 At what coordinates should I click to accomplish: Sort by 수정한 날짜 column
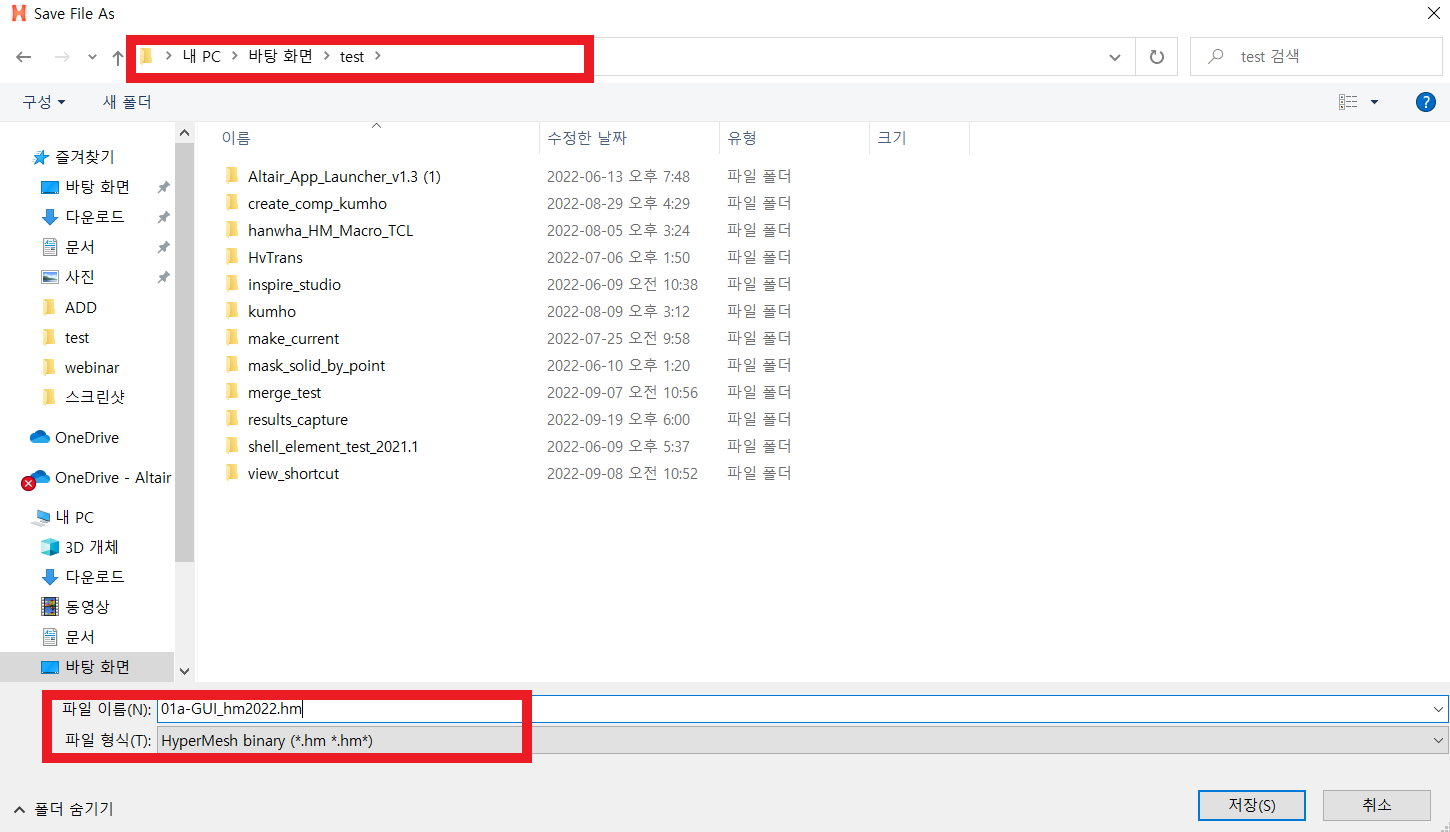tap(587, 138)
